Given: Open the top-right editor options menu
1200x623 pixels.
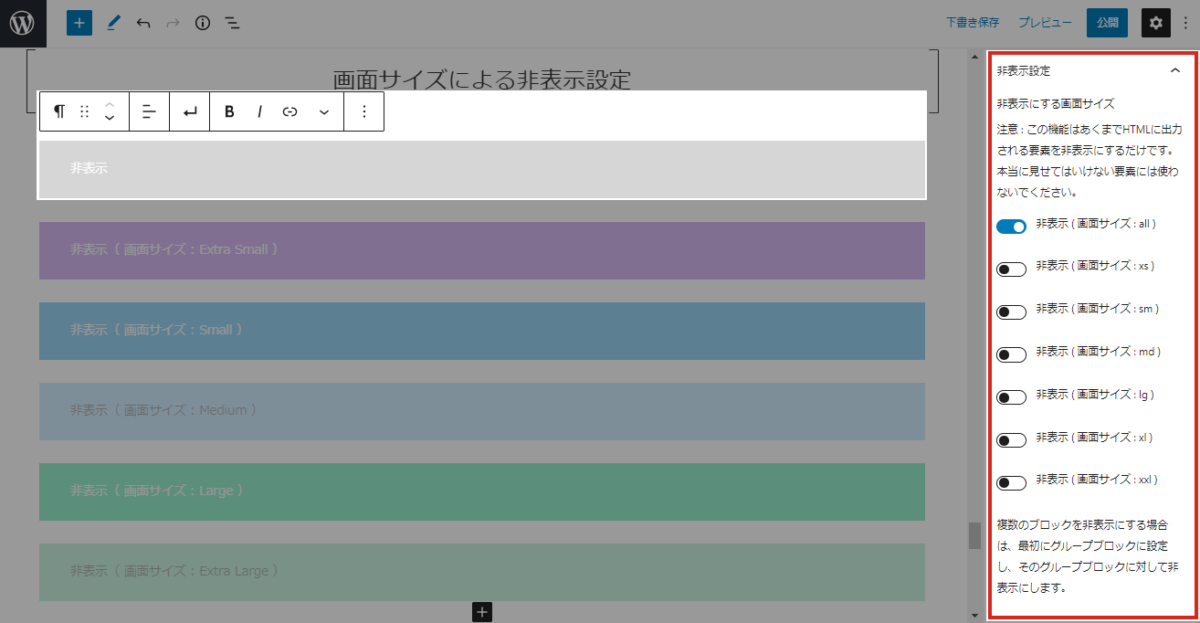Looking at the screenshot, I should coord(1186,23).
